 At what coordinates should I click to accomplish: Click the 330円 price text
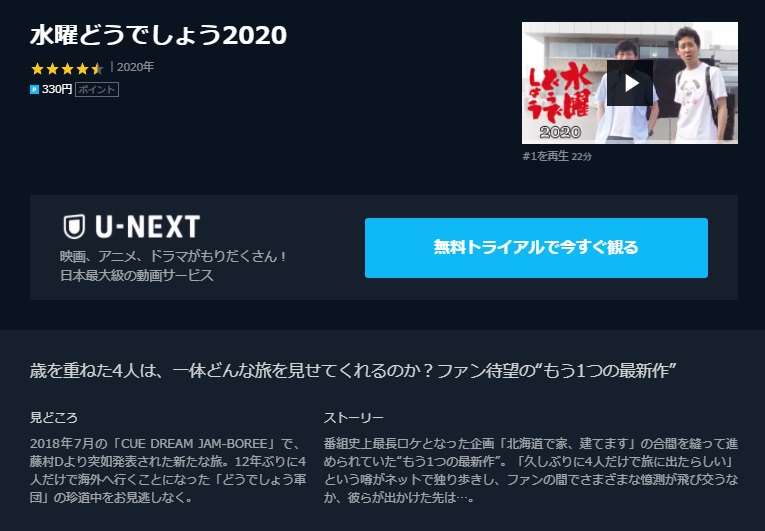click(x=57, y=89)
